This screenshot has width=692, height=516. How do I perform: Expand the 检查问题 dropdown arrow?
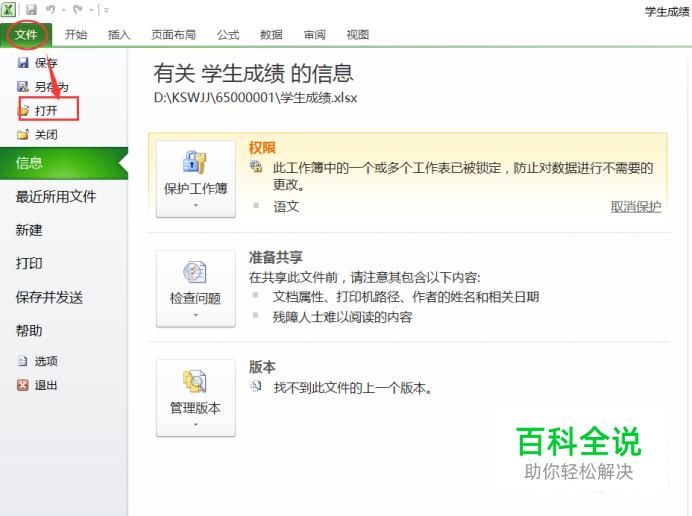pos(196,315)
